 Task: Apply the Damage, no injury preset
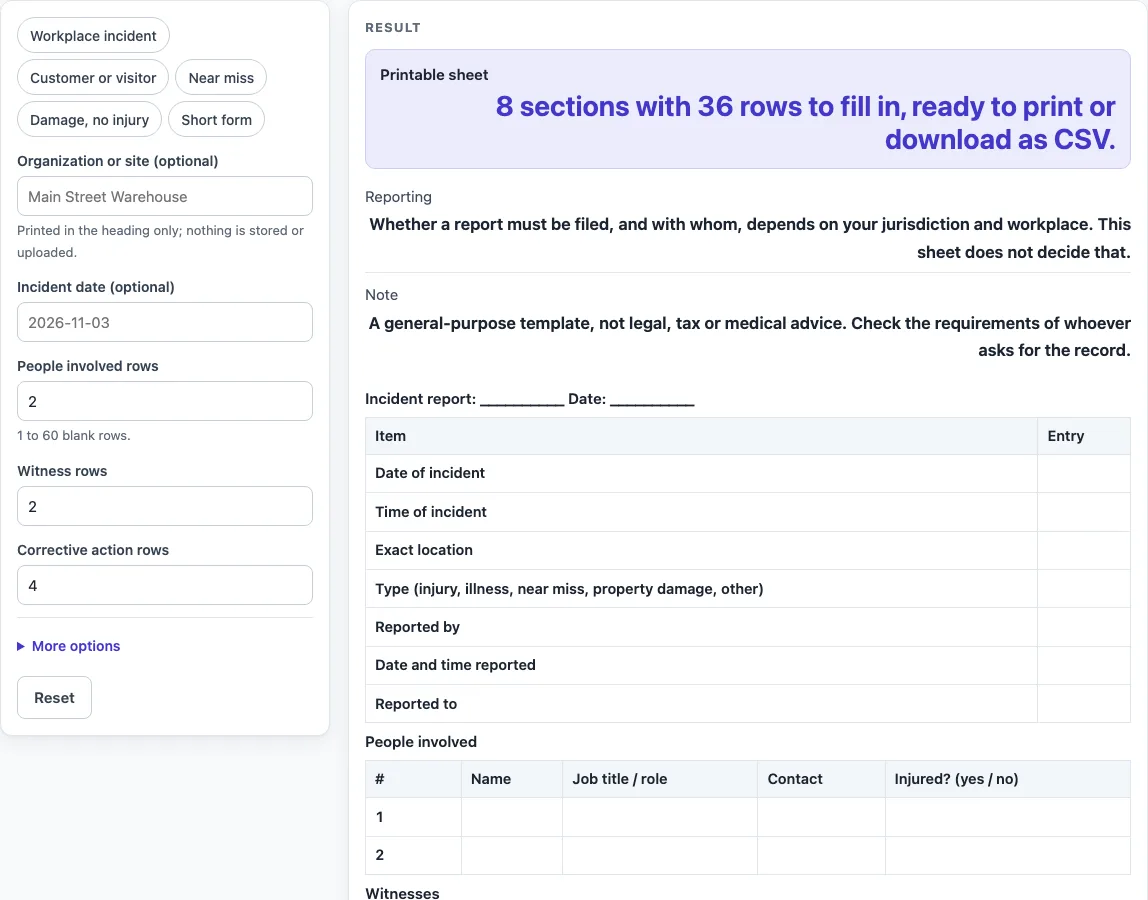(89, 119)
